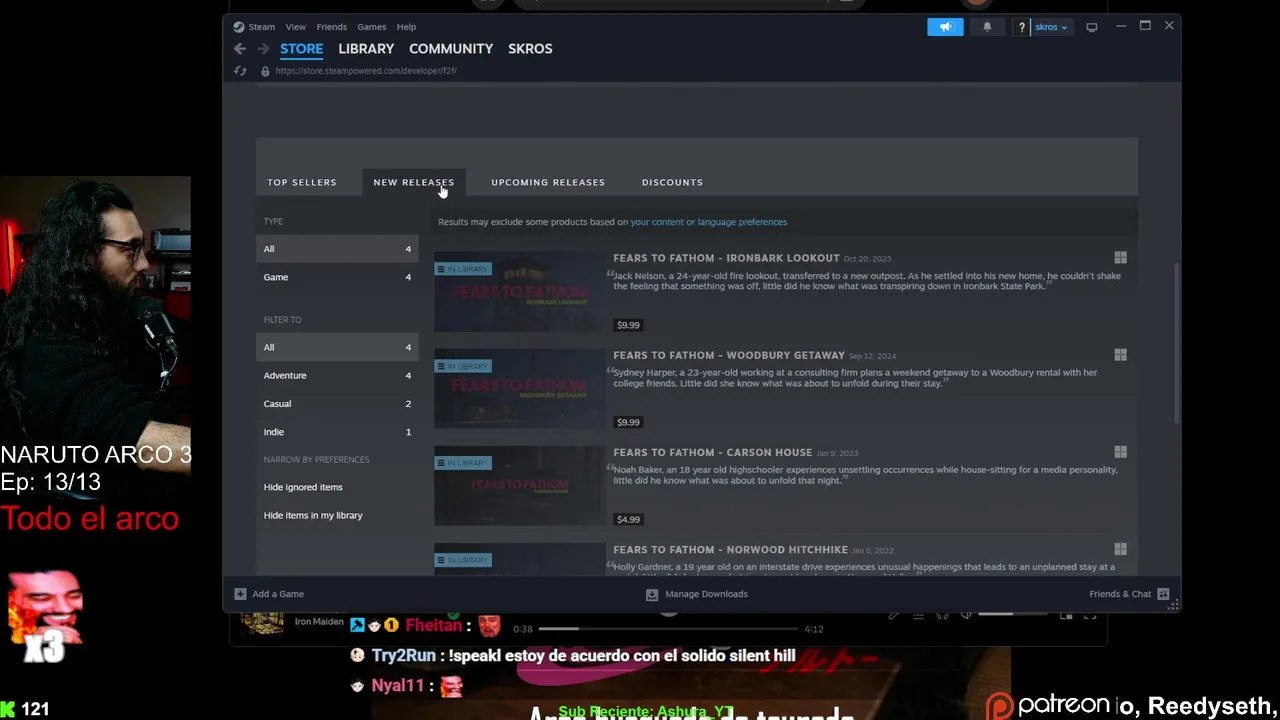1280x720 pixels.
Task: Click the question mark help icon
Action: pyautogui.click(x=1021, y=27)
